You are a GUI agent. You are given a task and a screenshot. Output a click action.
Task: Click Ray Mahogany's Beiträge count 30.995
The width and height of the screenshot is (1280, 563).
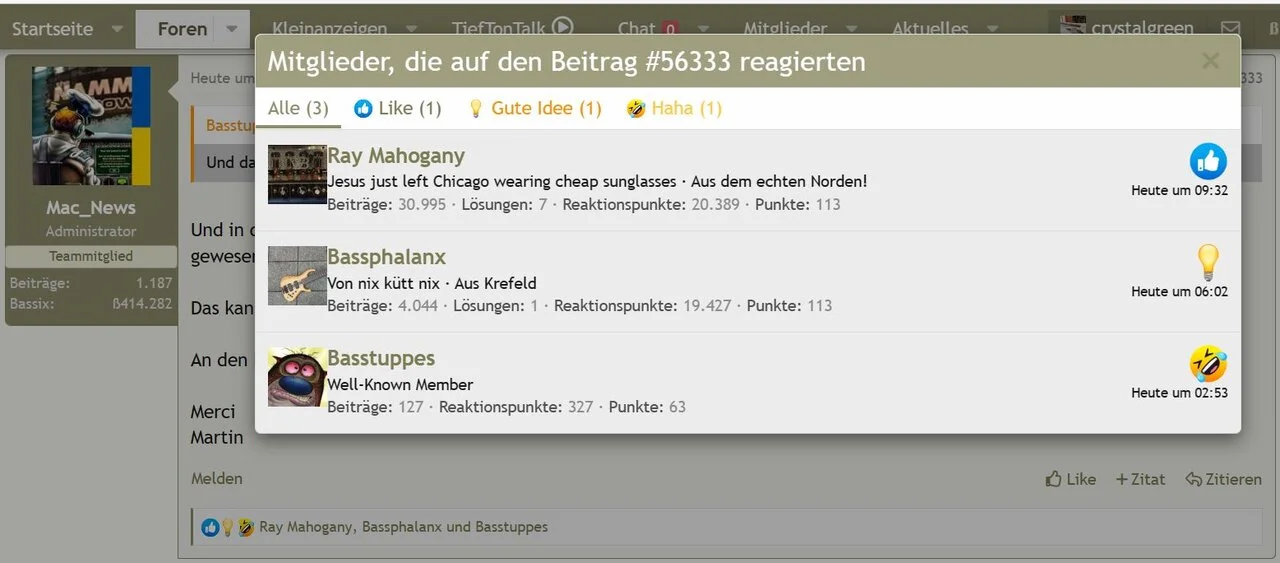pyautogui.click(x=421, y=204)
